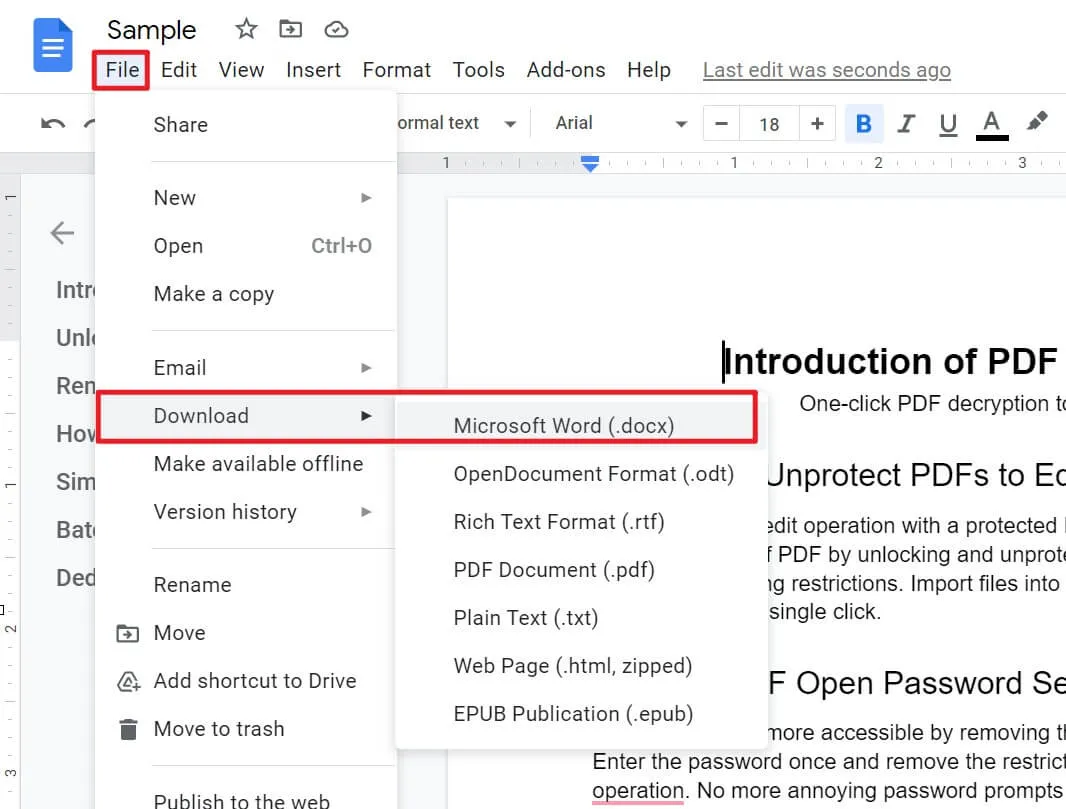Open the Add-ons menu
This screenshot has height=809, width=1066.
click(565, 70)
